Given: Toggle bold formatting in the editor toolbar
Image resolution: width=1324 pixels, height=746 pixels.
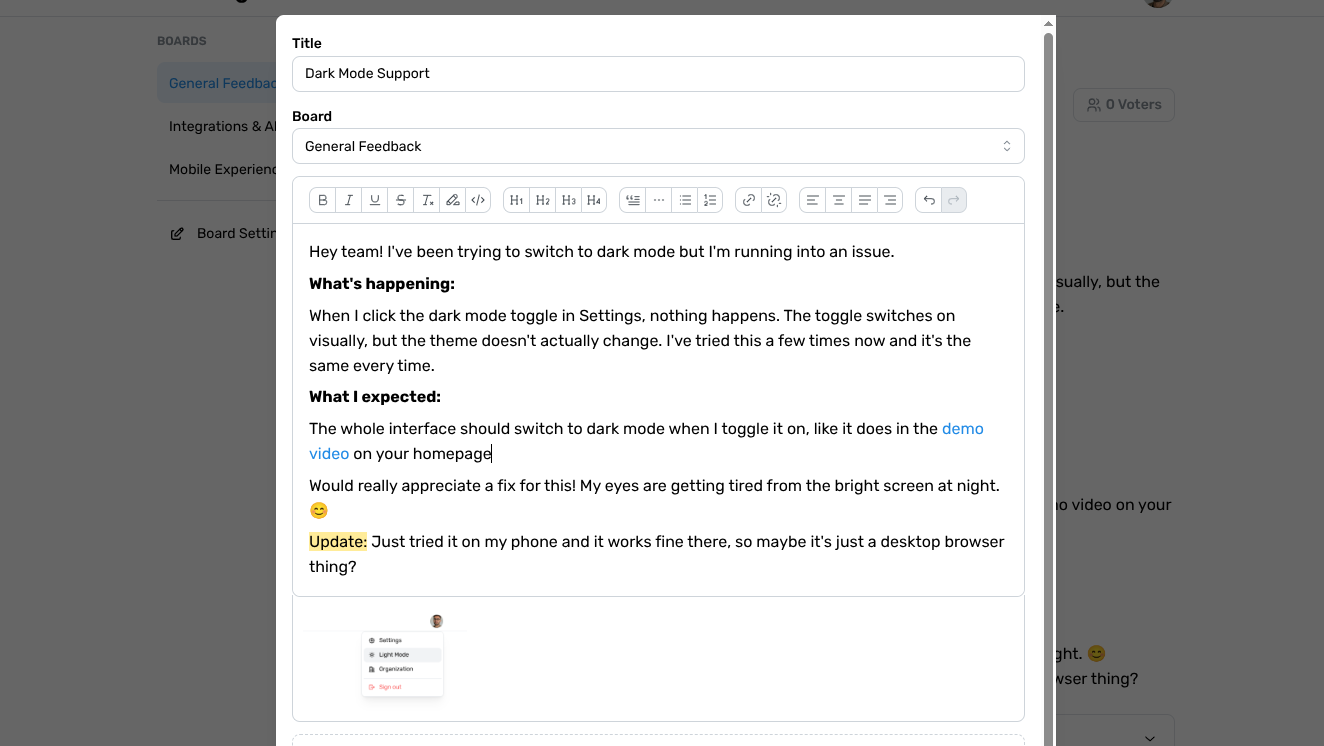Looking at the screenshot, I should click(x=323, y=200).
